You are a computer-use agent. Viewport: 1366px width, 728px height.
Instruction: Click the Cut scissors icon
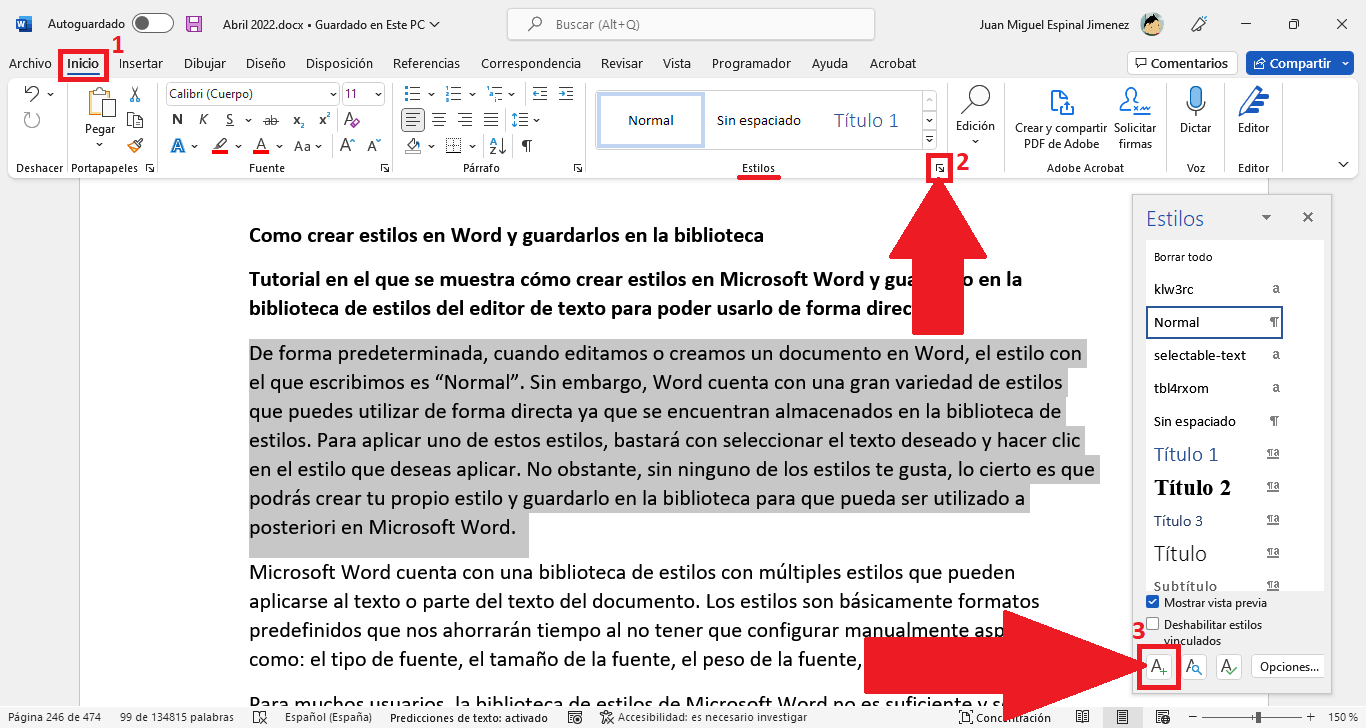tap(135, 94)
